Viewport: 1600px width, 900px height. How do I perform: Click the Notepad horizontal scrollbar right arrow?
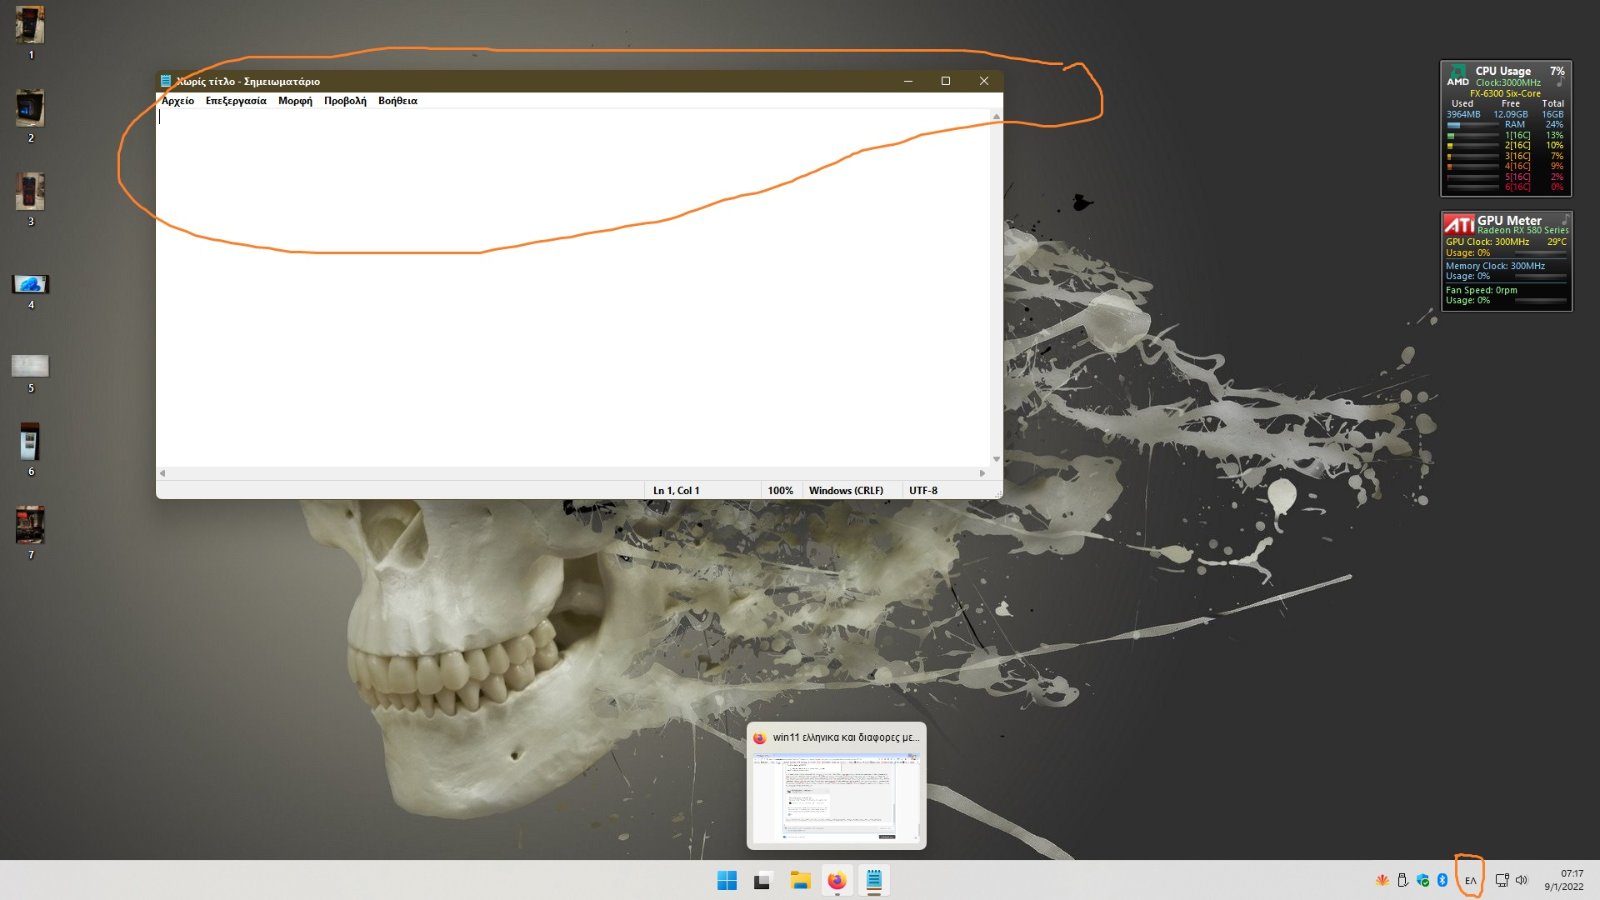[982, 473]
